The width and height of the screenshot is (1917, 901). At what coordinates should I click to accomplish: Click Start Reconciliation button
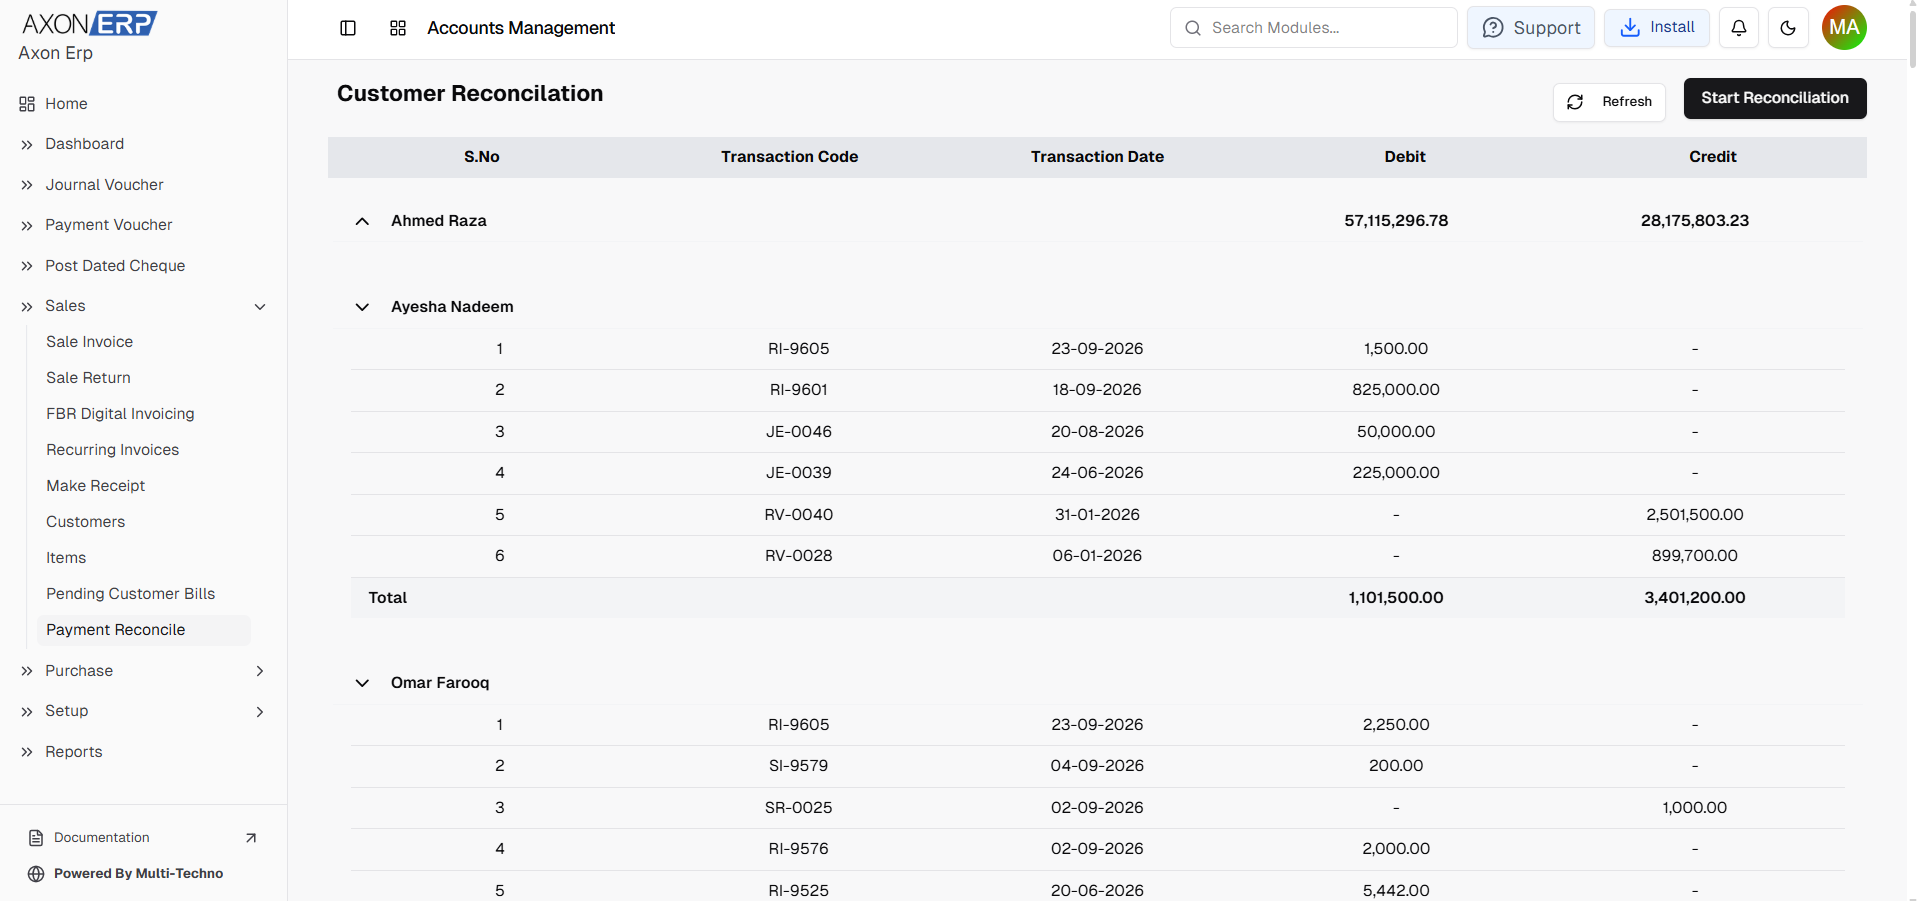tap(1775, 98)
